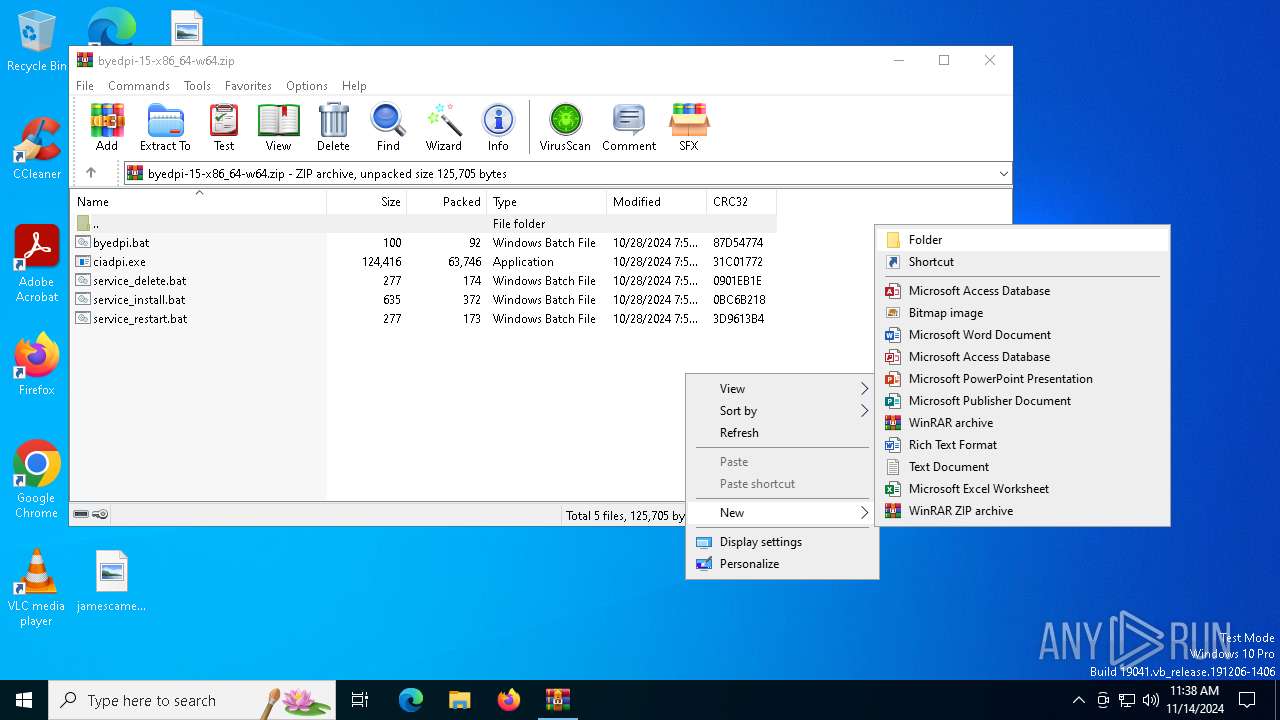
Task: Create new Bitmap image
Action: 1022,313
